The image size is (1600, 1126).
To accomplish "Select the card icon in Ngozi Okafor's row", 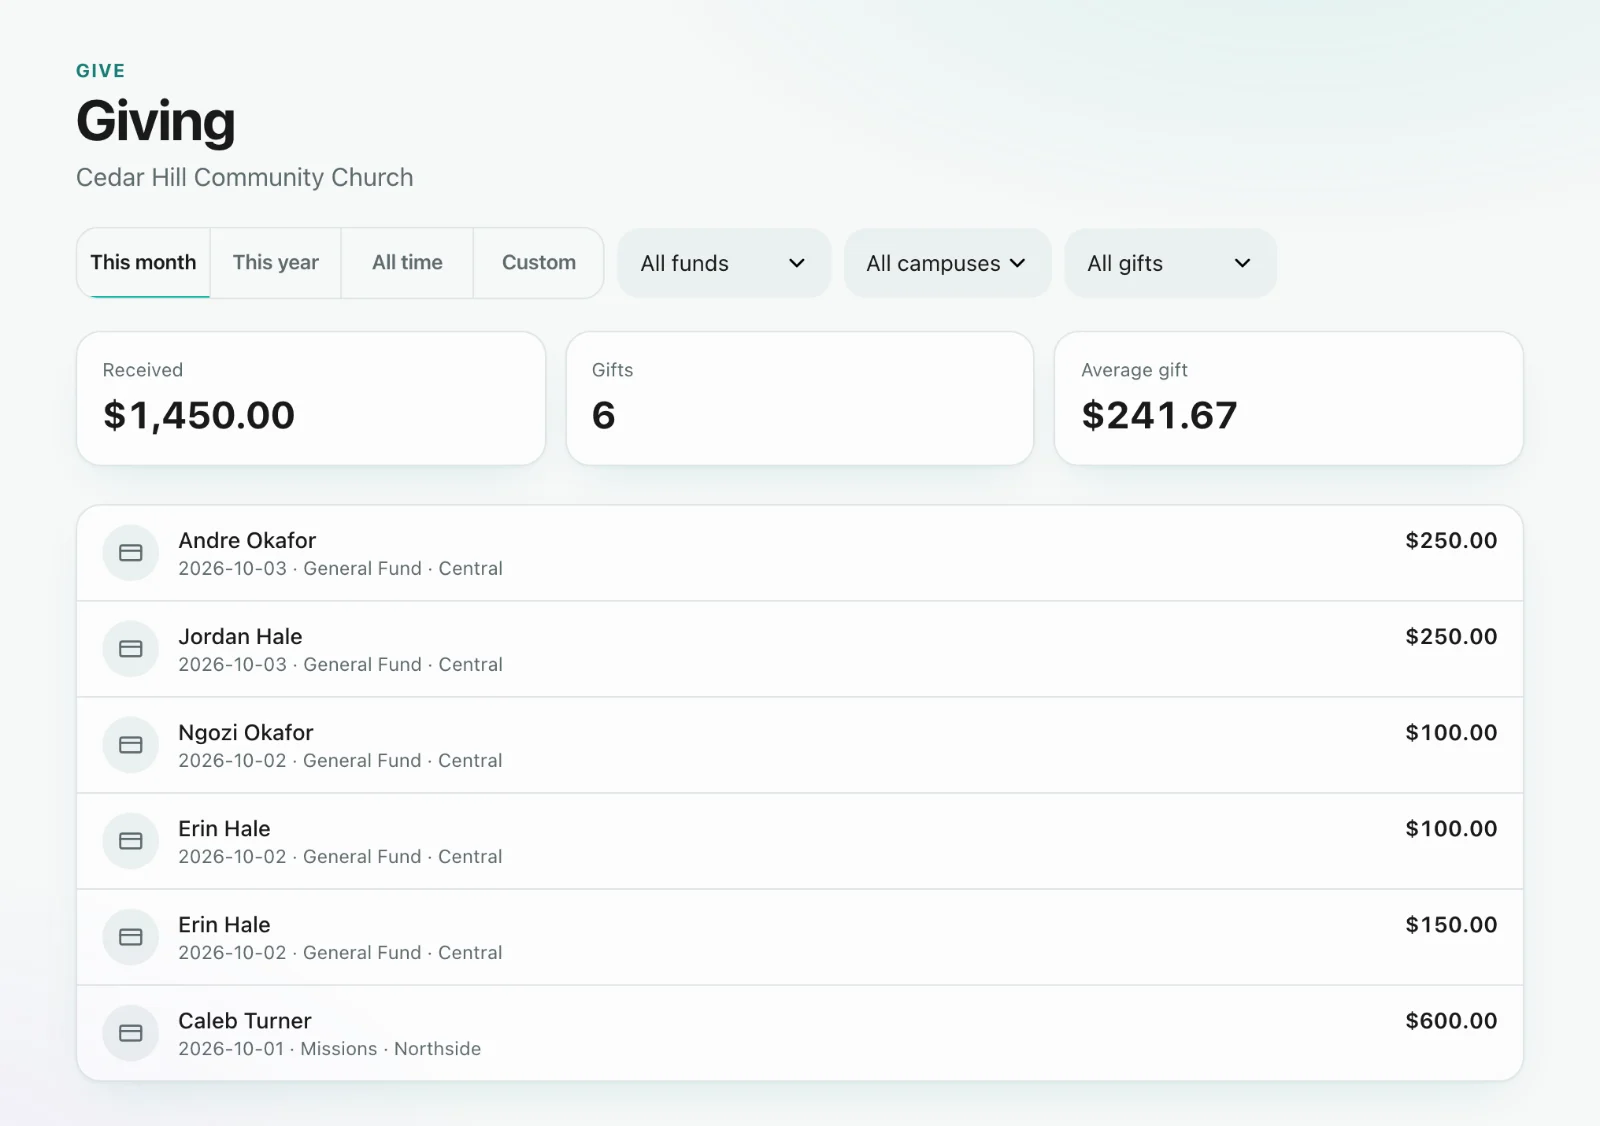I will pyautogui.click(x=131, y=745).
